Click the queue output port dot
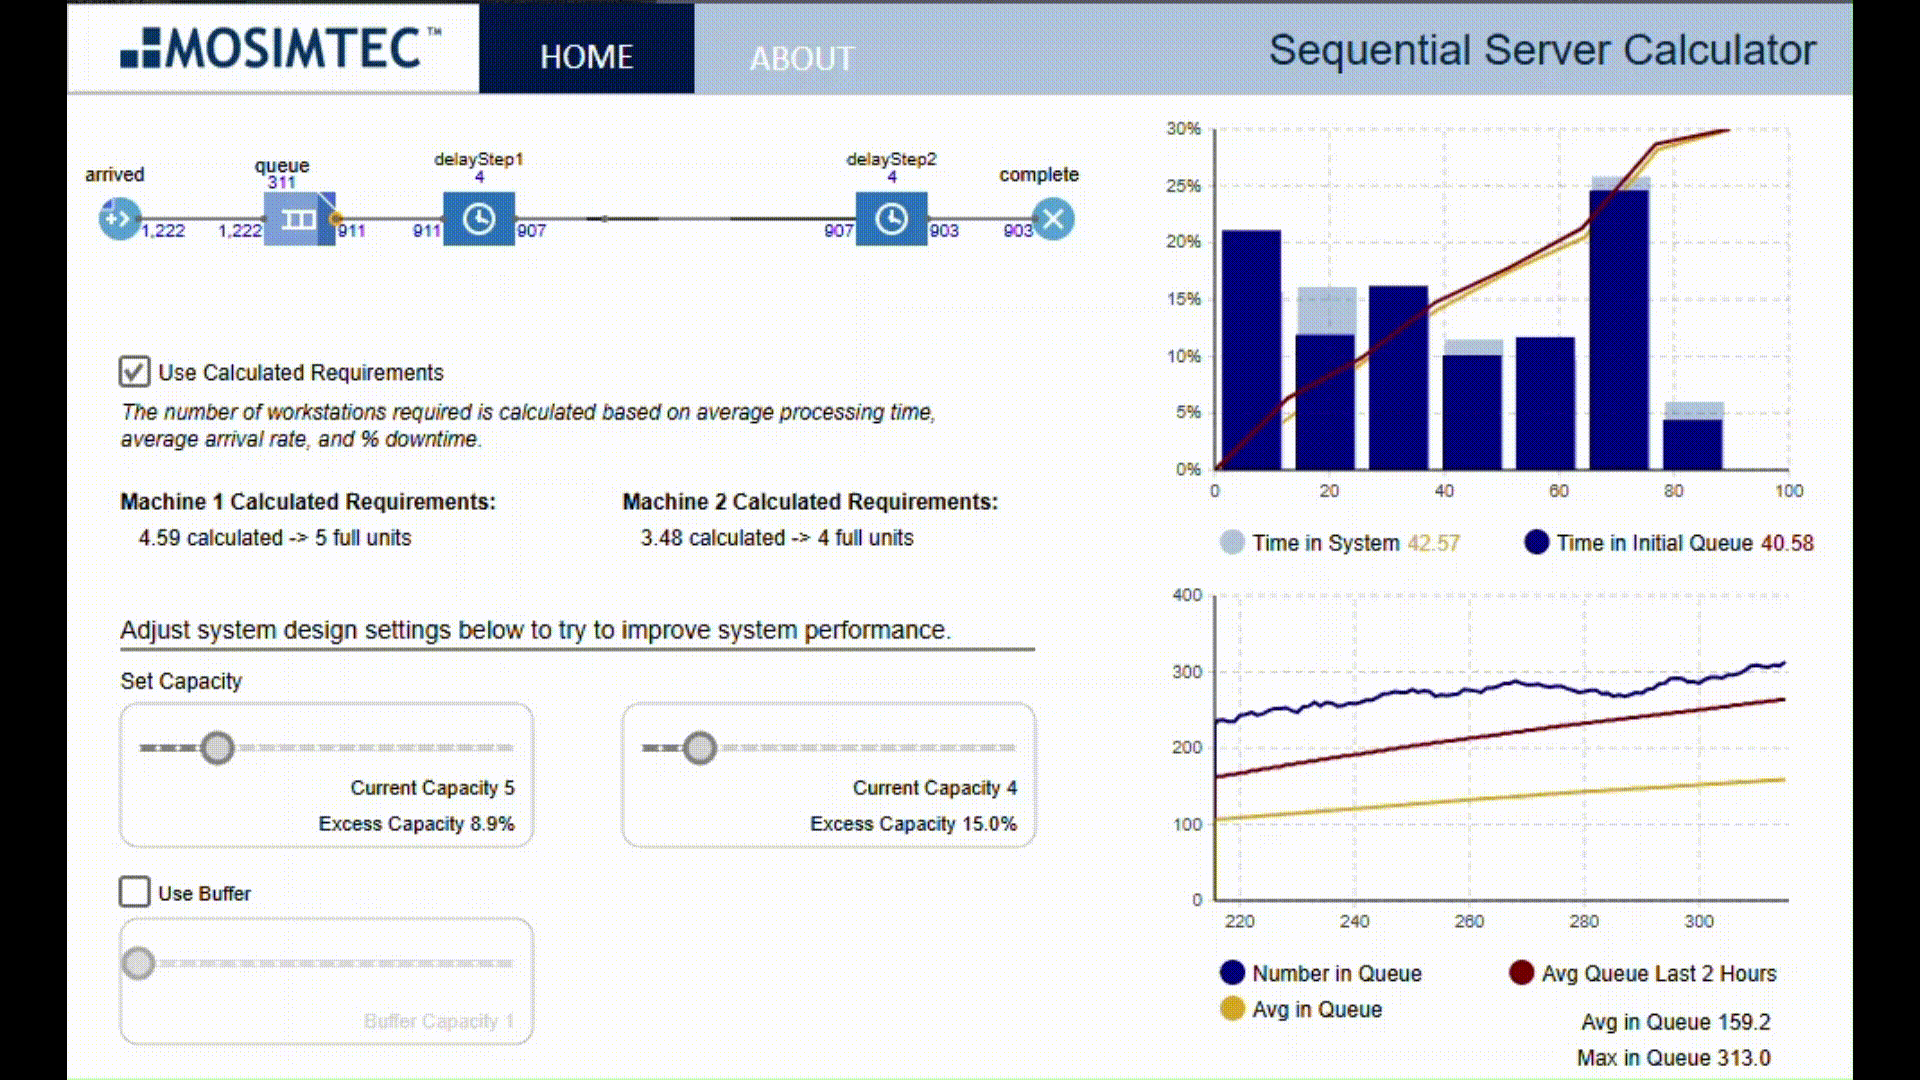The width and height of the screenshot is (1920, 1080). point(336,219)
